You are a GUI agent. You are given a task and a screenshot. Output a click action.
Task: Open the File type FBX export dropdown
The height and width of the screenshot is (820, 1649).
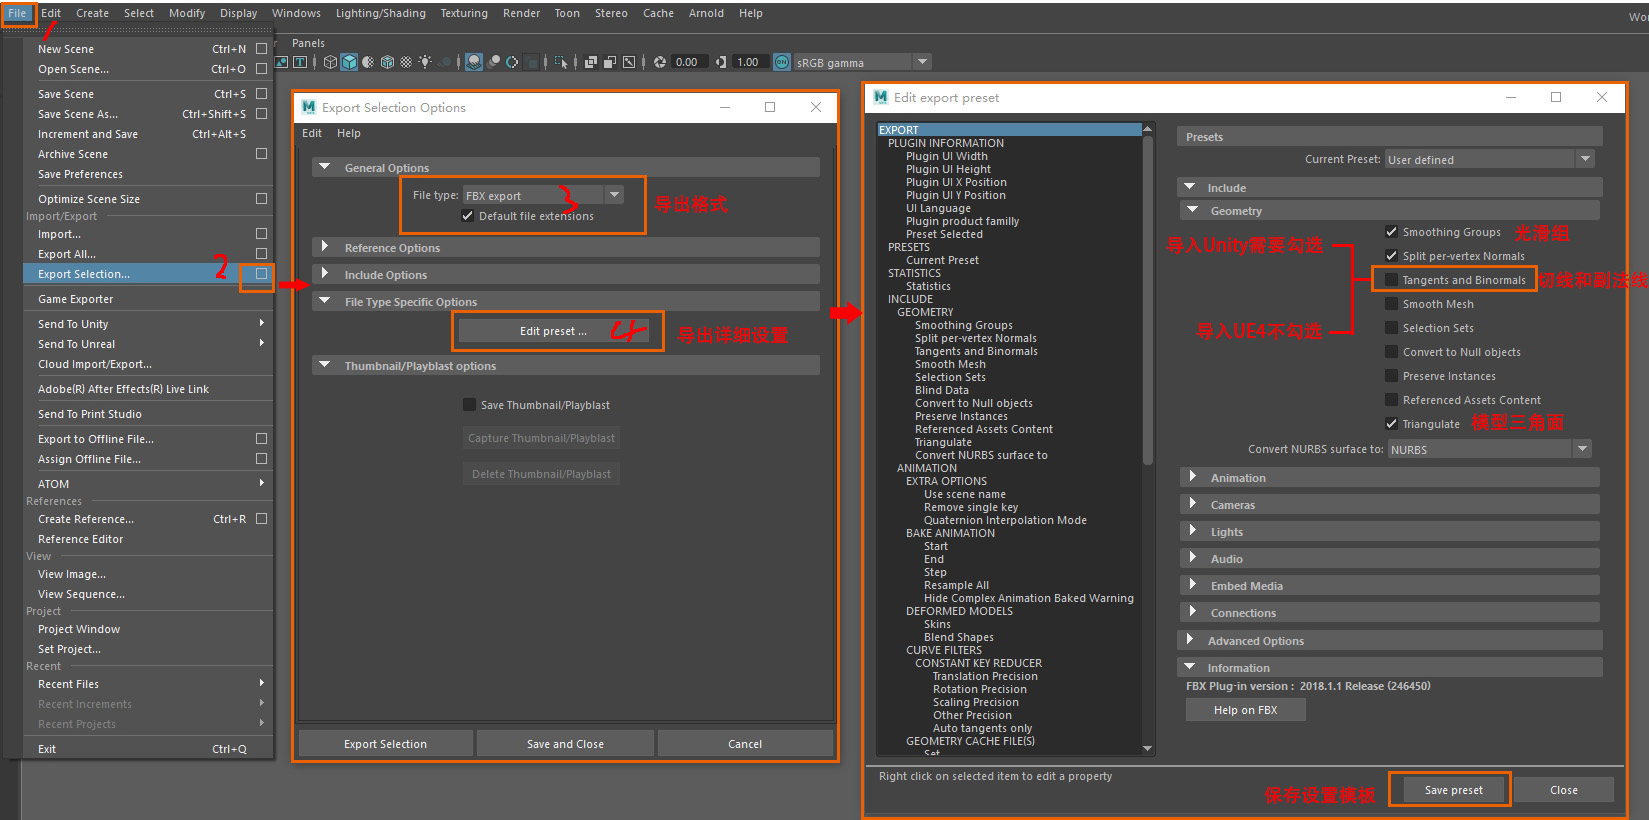click(543, 195)
